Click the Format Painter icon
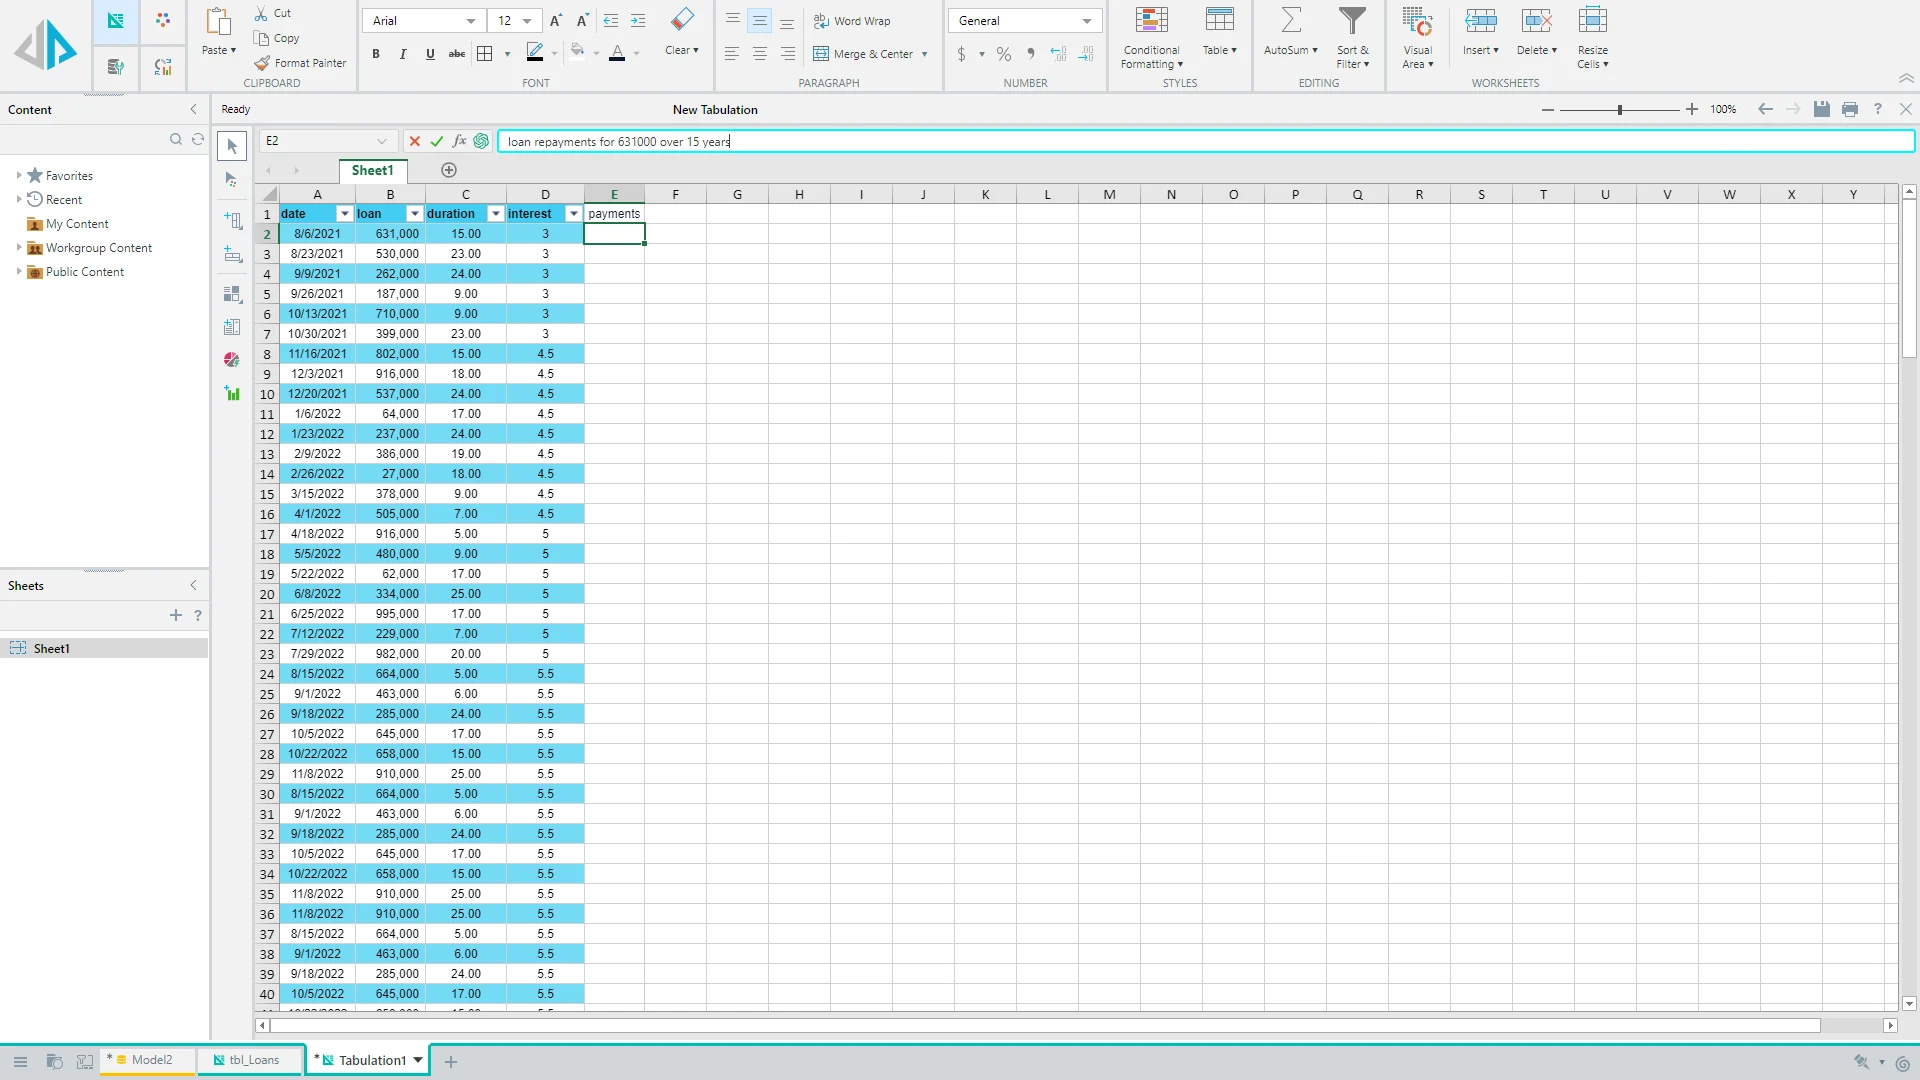 pos(262,63)
